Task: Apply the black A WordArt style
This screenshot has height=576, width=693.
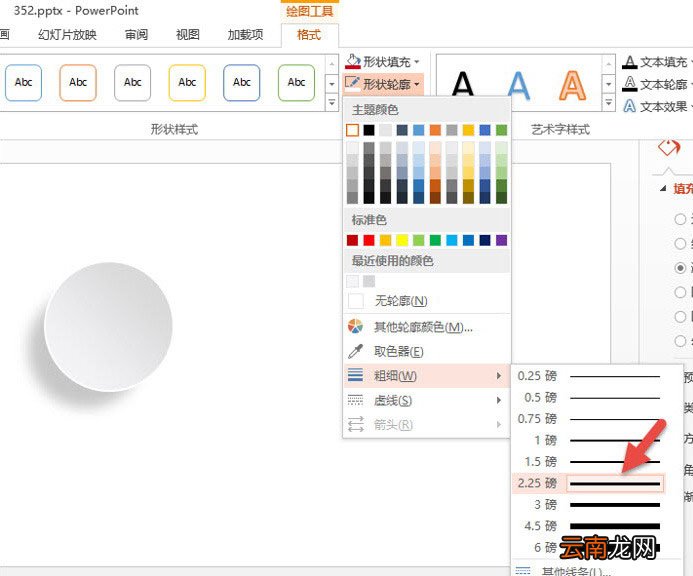Action: (x=463, y=84)
